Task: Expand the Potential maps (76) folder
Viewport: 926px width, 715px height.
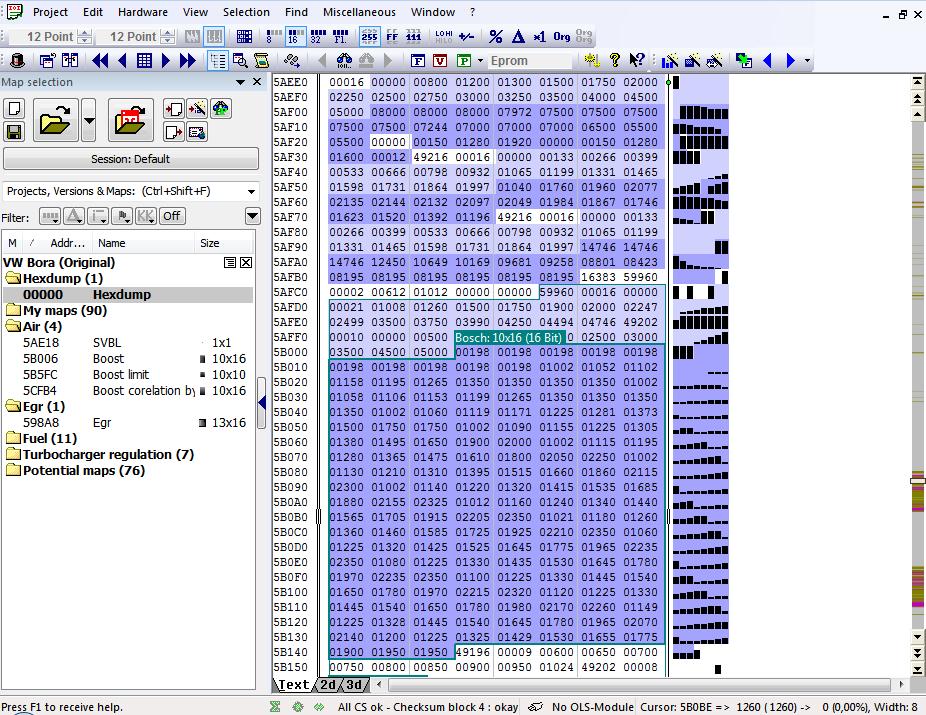Action: tap(13, 470)
